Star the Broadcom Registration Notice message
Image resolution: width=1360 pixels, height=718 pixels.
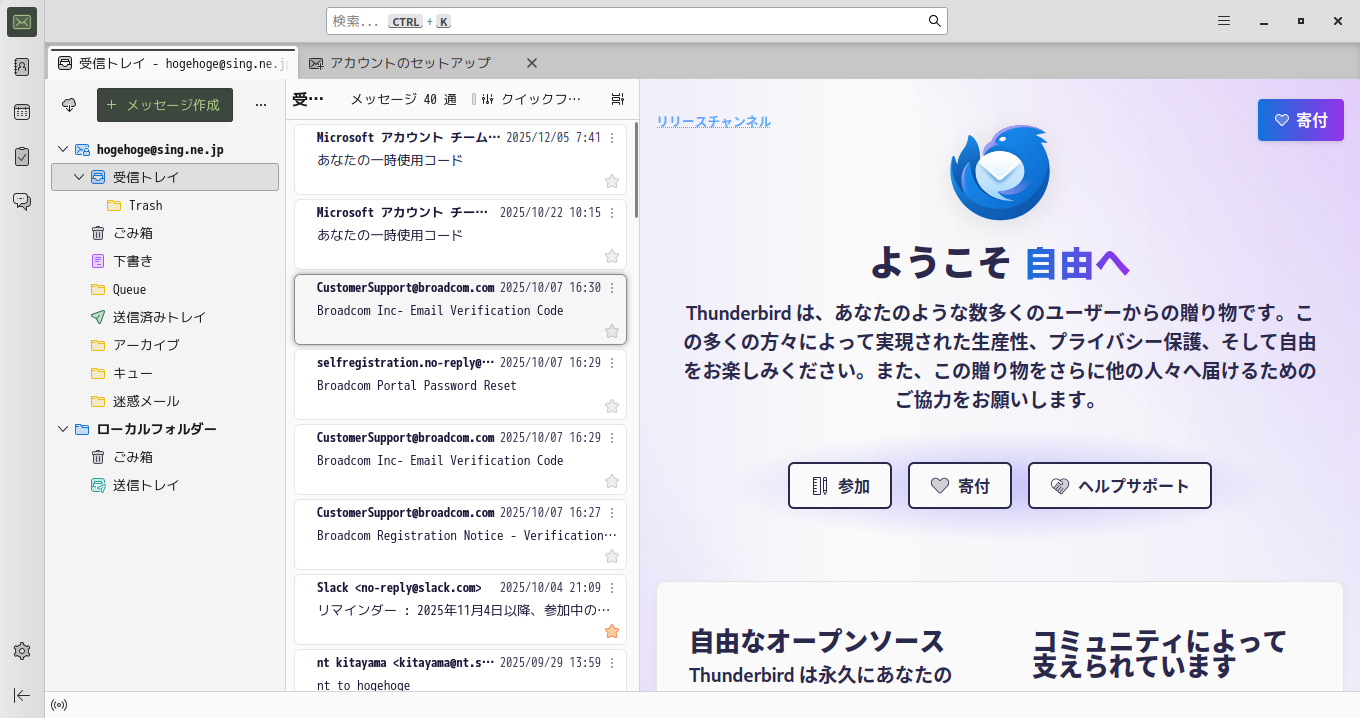pos(612,556)
